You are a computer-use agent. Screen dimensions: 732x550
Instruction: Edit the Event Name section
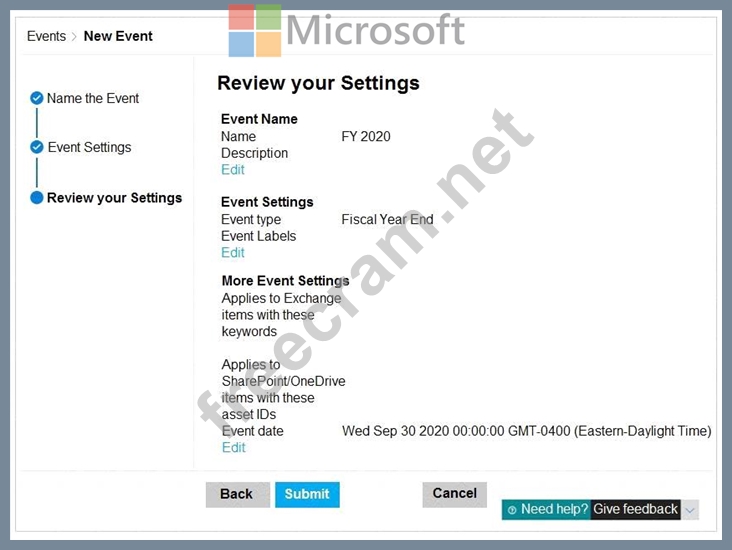232,170
